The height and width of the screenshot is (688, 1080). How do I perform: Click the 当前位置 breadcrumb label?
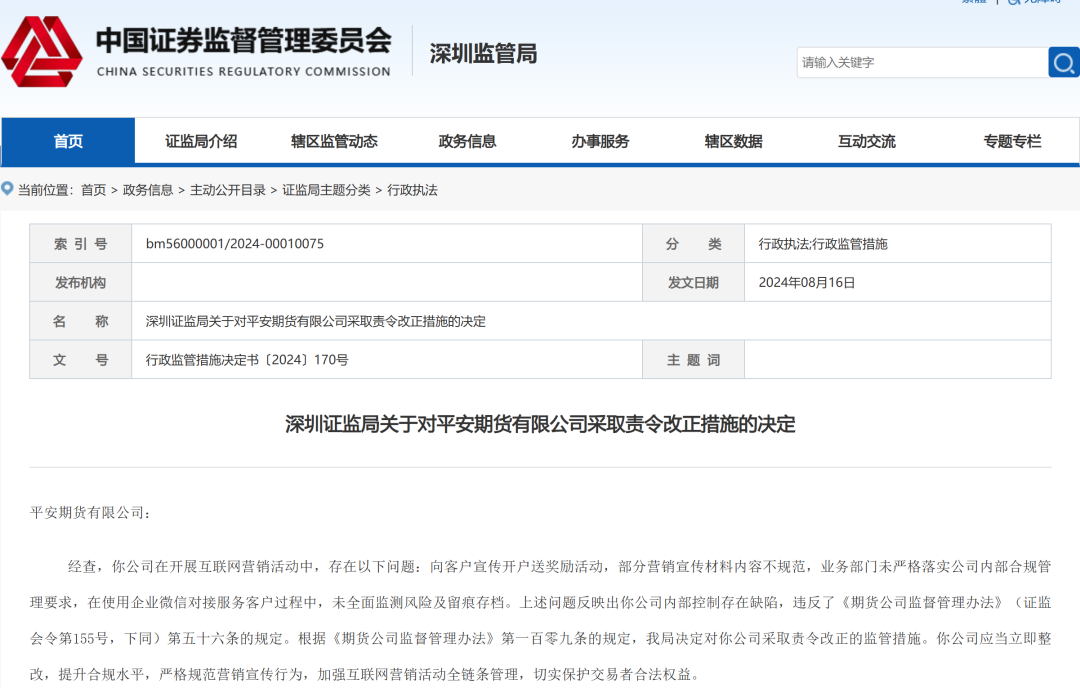pyautogui.click(x=45, y=190)
